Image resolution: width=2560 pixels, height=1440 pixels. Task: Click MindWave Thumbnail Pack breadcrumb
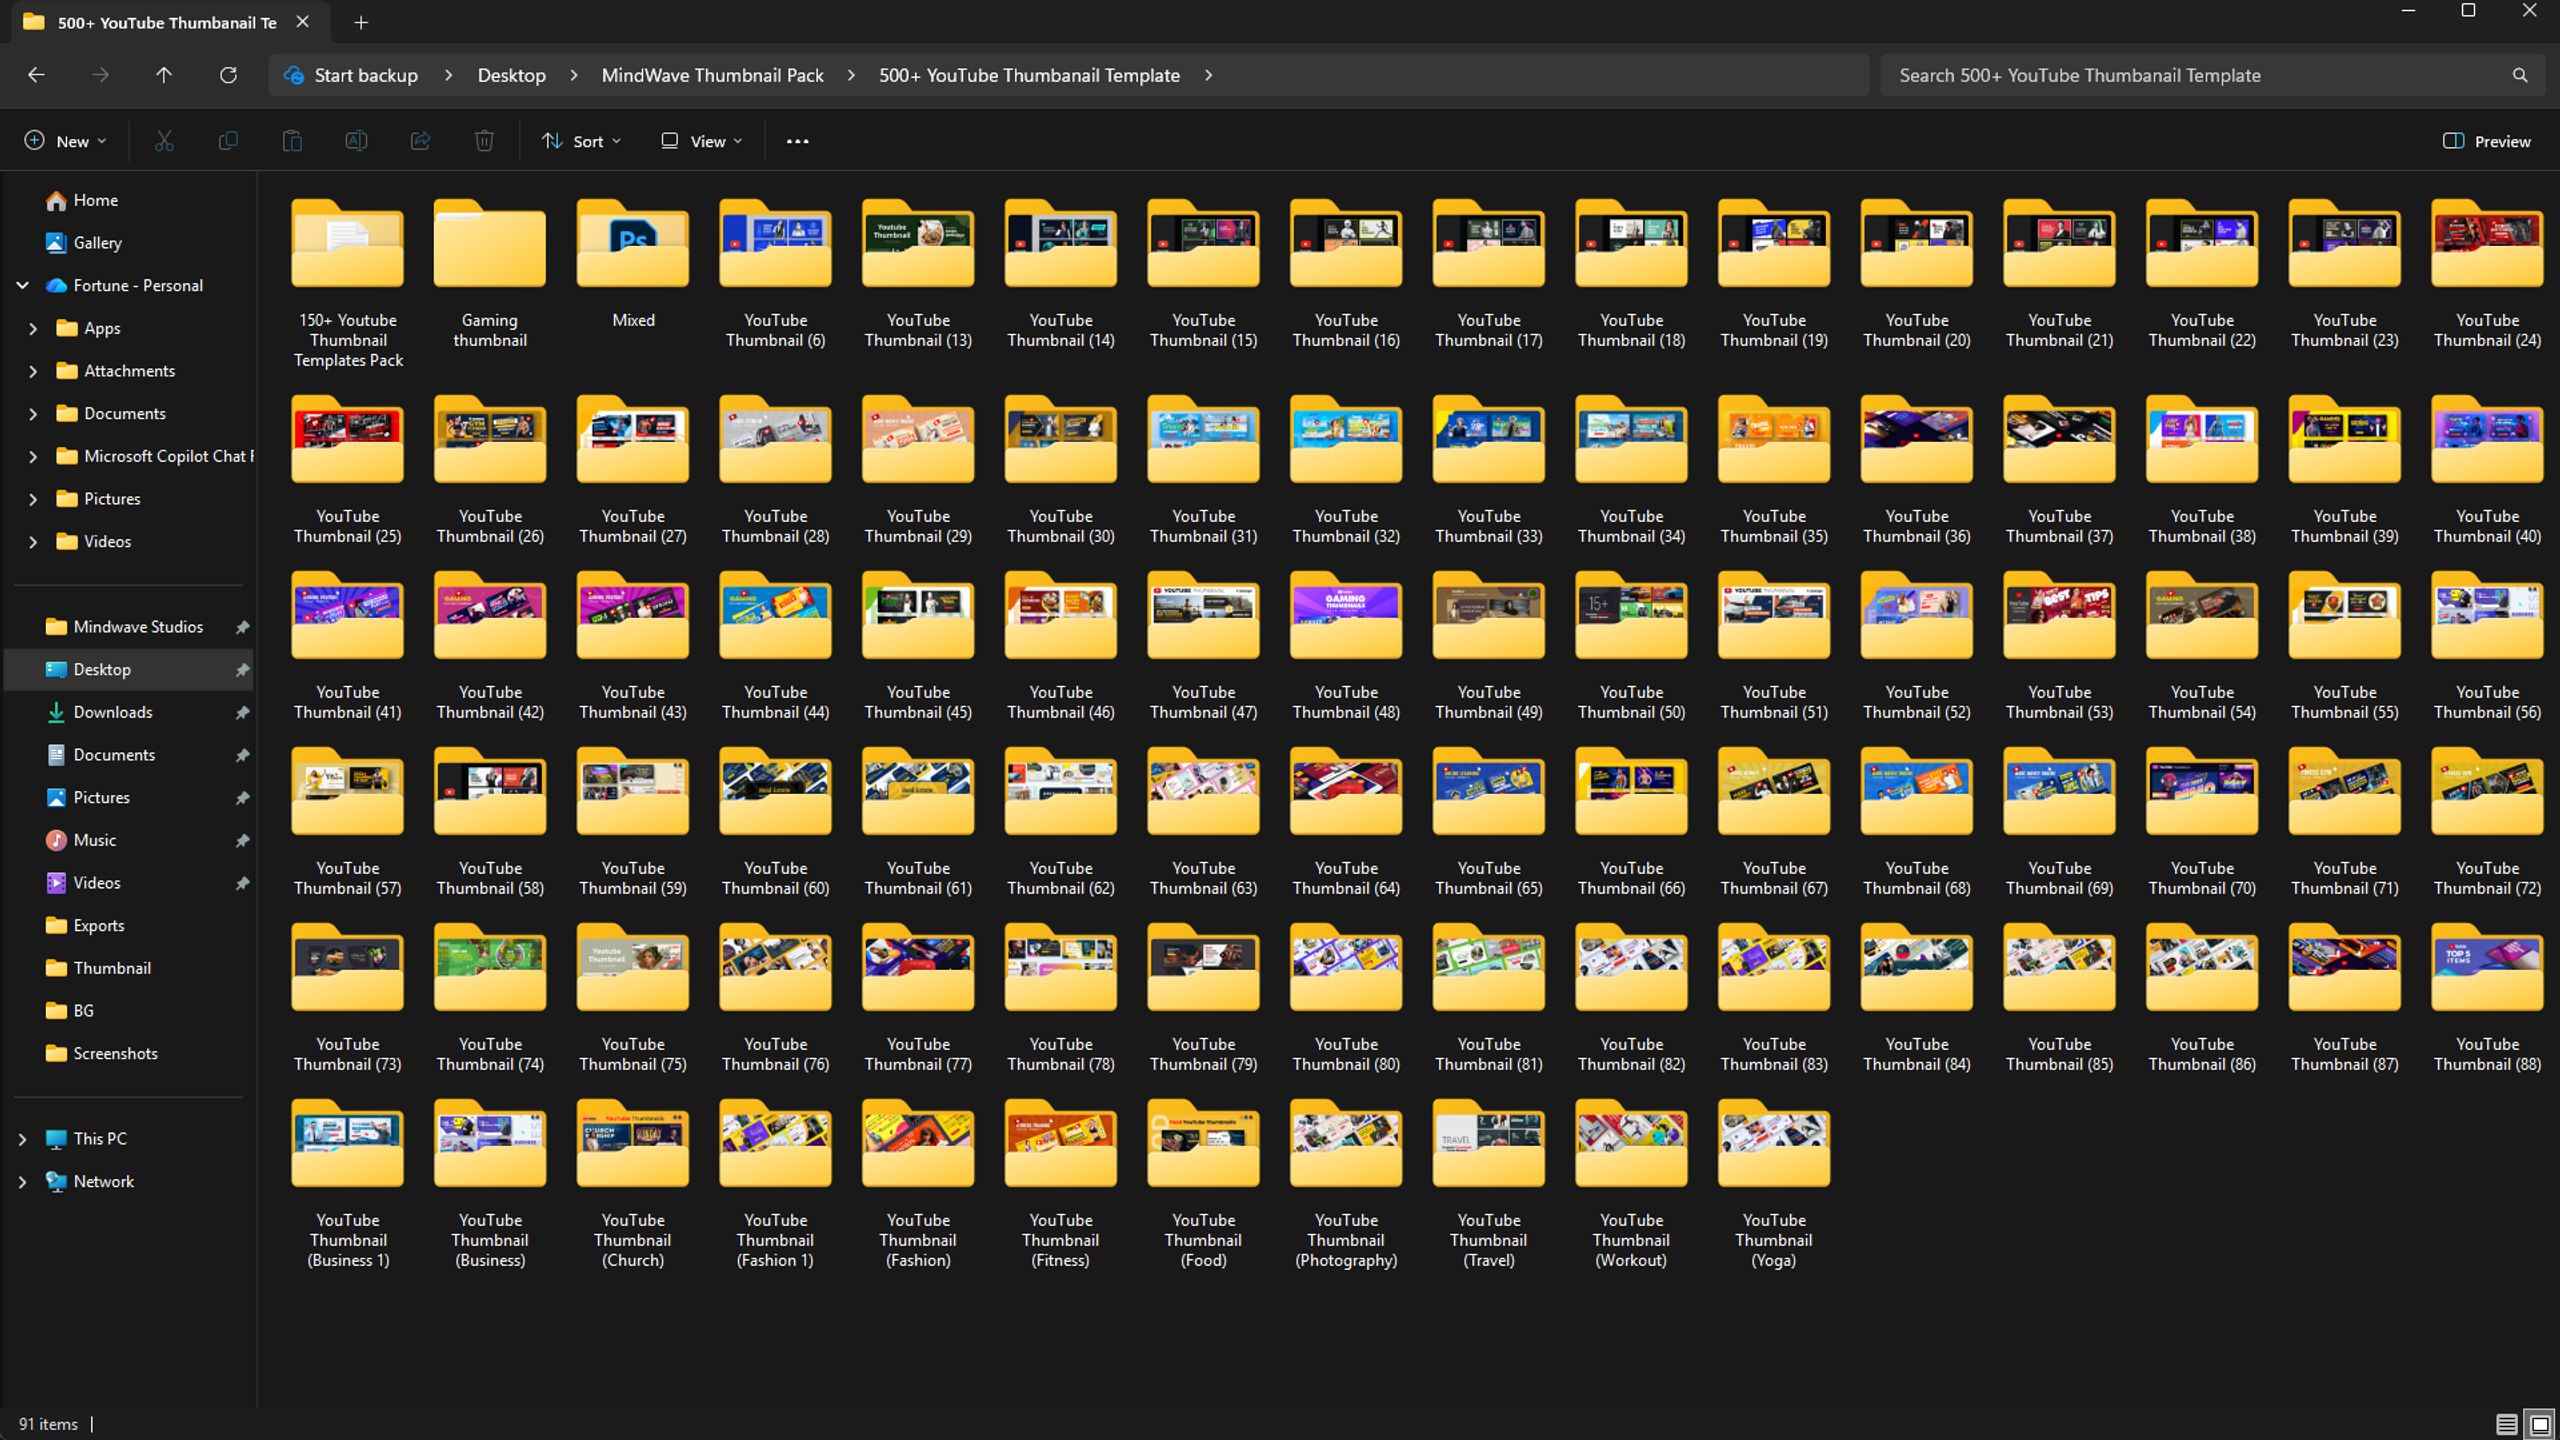pyautogui.click(x=712, y=75)
